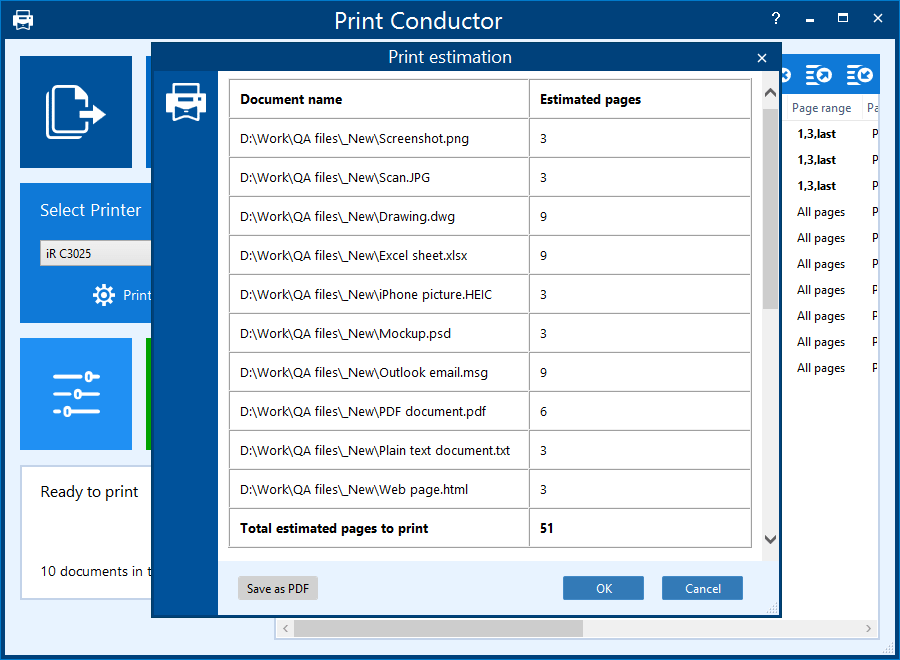Select the PDF document.pdf row
The image size is (900, 660).
363,411
